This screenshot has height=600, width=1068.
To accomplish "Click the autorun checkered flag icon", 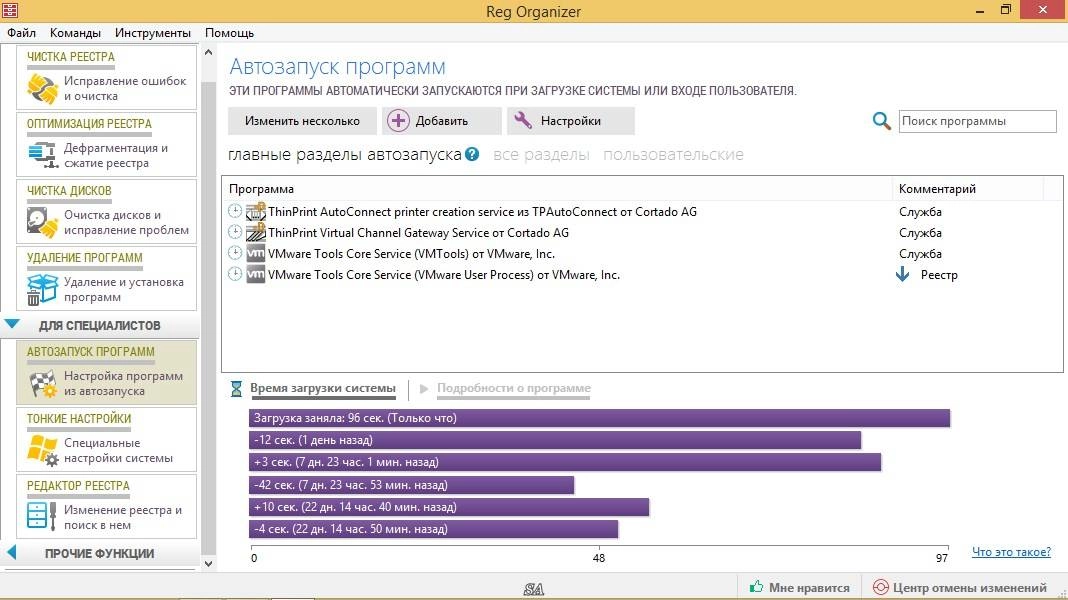I will pyautogui.click(x=44, y=384).
